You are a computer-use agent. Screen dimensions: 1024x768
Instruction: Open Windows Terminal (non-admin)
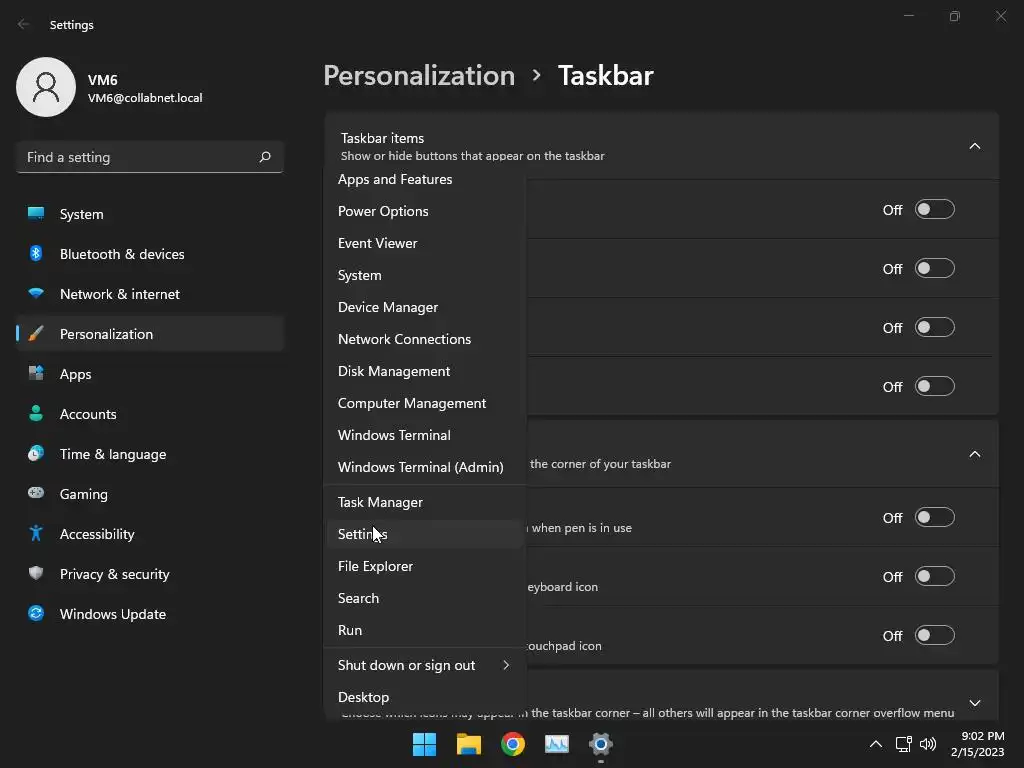pos(424,435)
